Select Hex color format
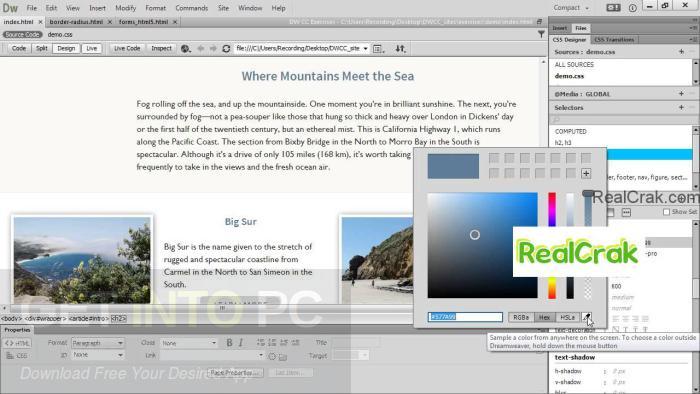 pyautogui.click(x=544, y=317)
